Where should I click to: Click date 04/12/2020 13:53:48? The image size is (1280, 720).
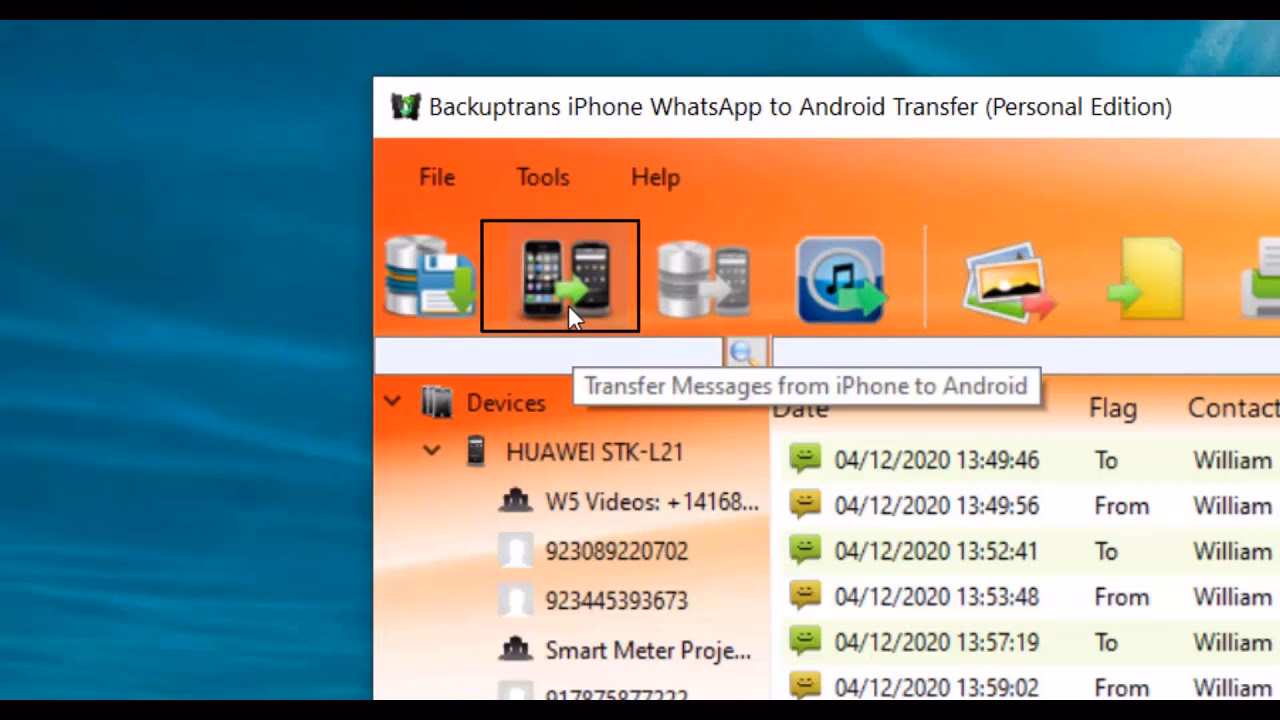tap(937, 597)
